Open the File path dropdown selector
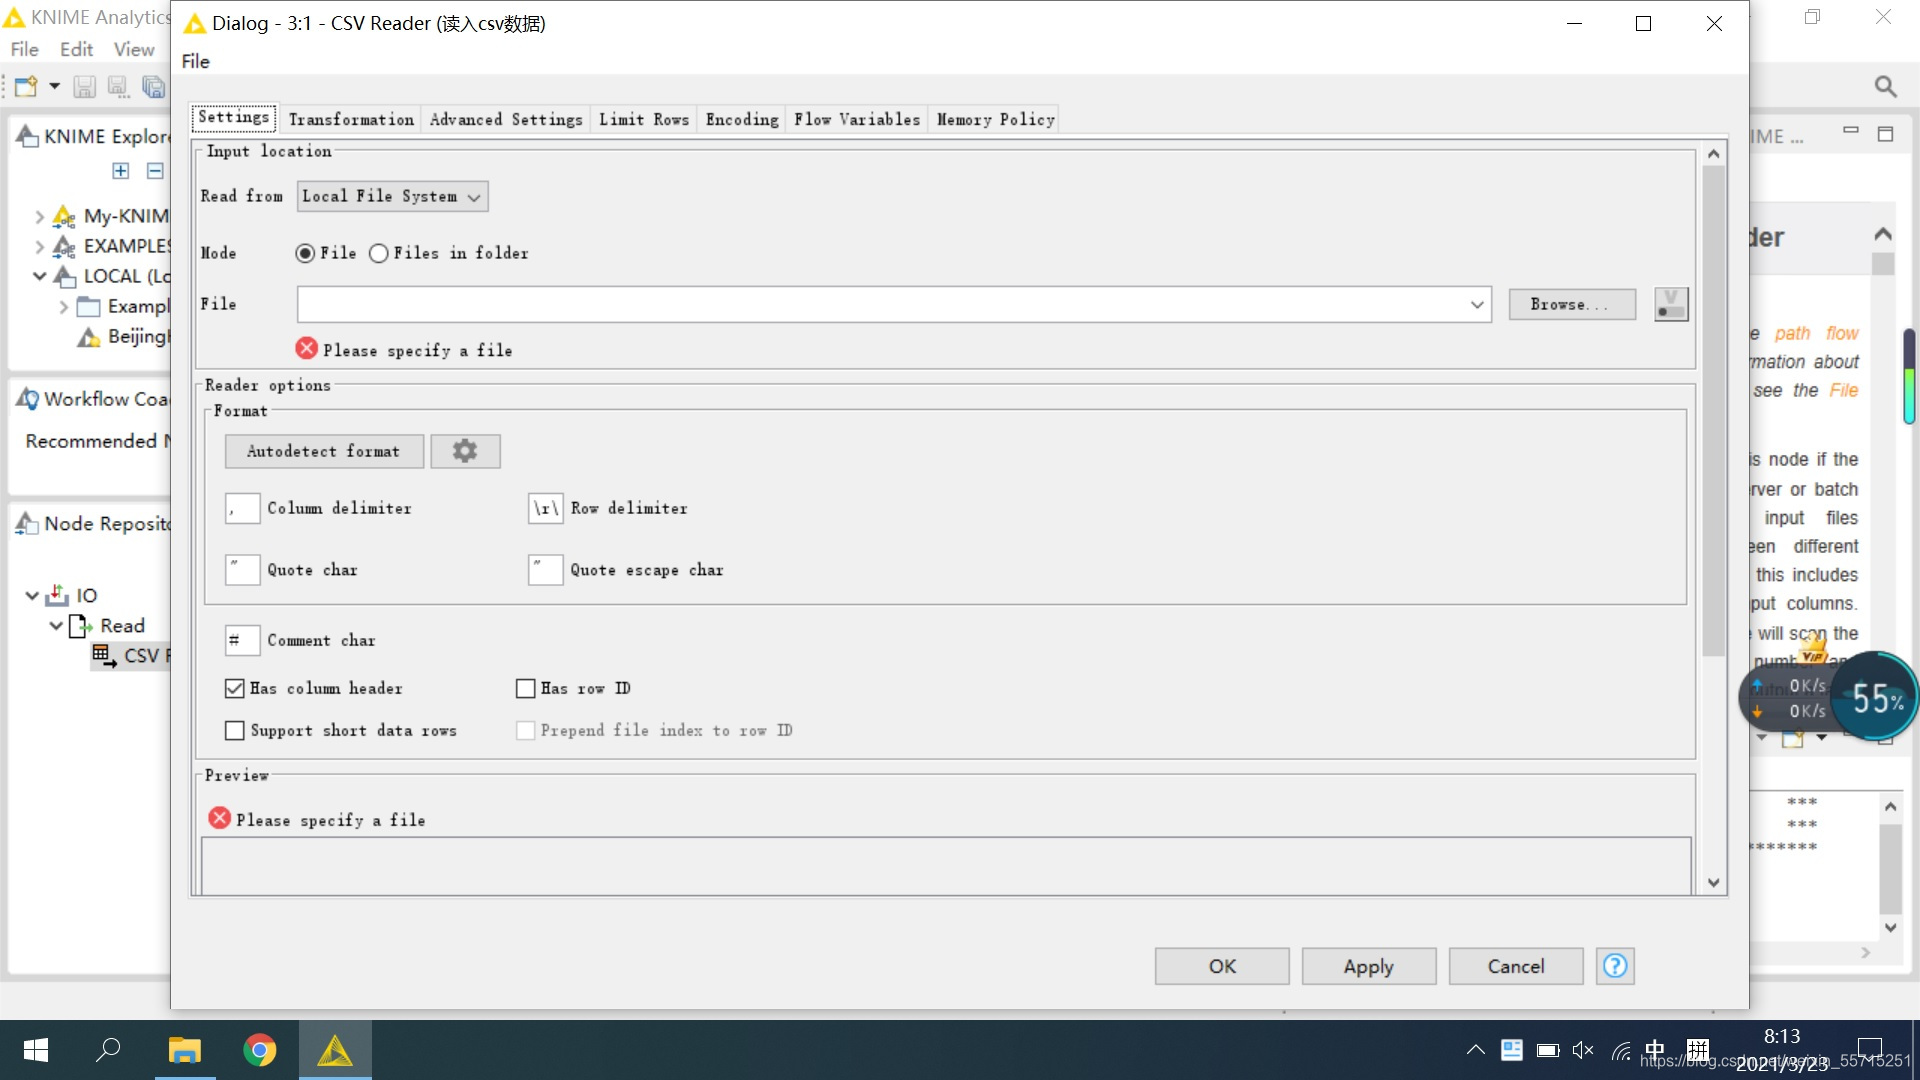The height and width of the screenshot is (1080, 1920). [x=1476, y=303]
